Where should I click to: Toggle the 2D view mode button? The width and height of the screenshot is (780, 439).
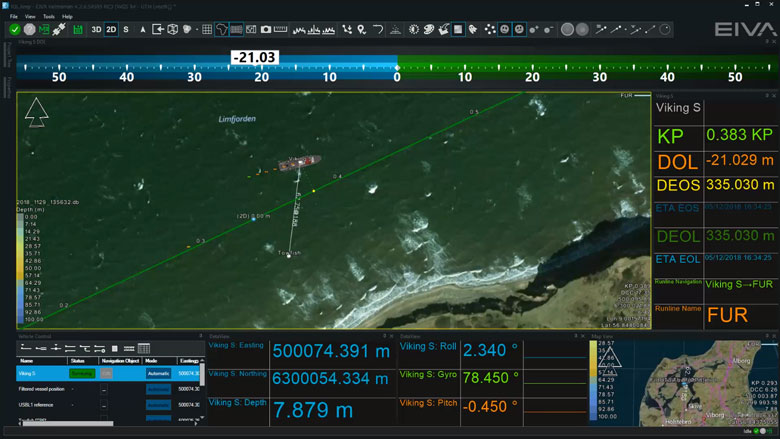tap(111, 30)
